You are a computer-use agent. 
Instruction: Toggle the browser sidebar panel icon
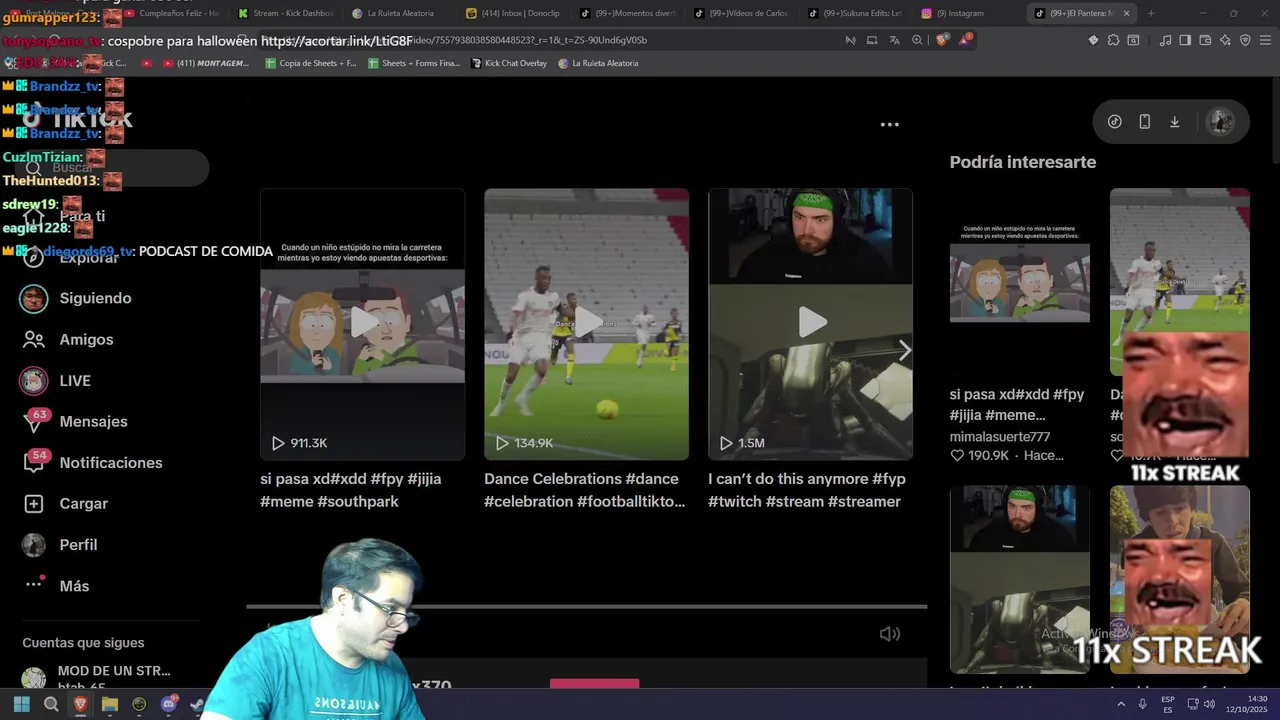1185,40
